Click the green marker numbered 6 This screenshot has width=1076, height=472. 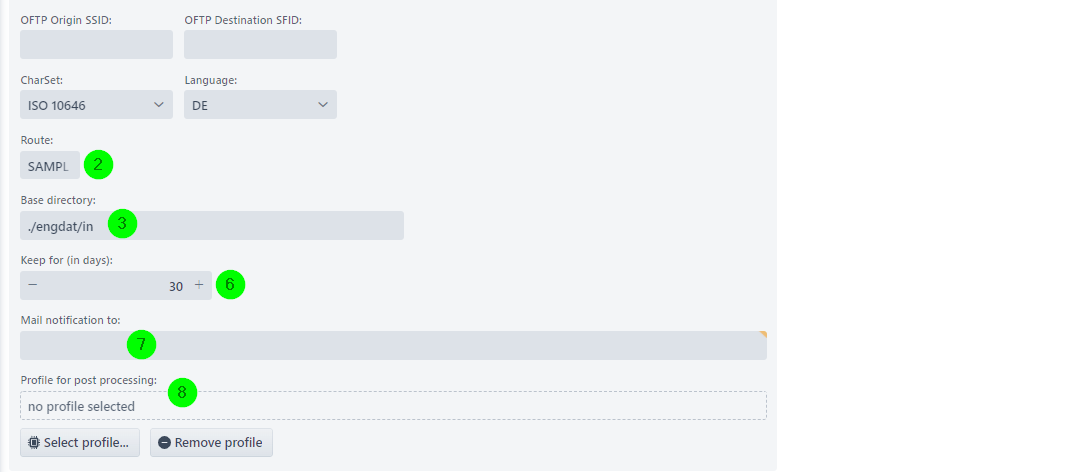[231, 285]
